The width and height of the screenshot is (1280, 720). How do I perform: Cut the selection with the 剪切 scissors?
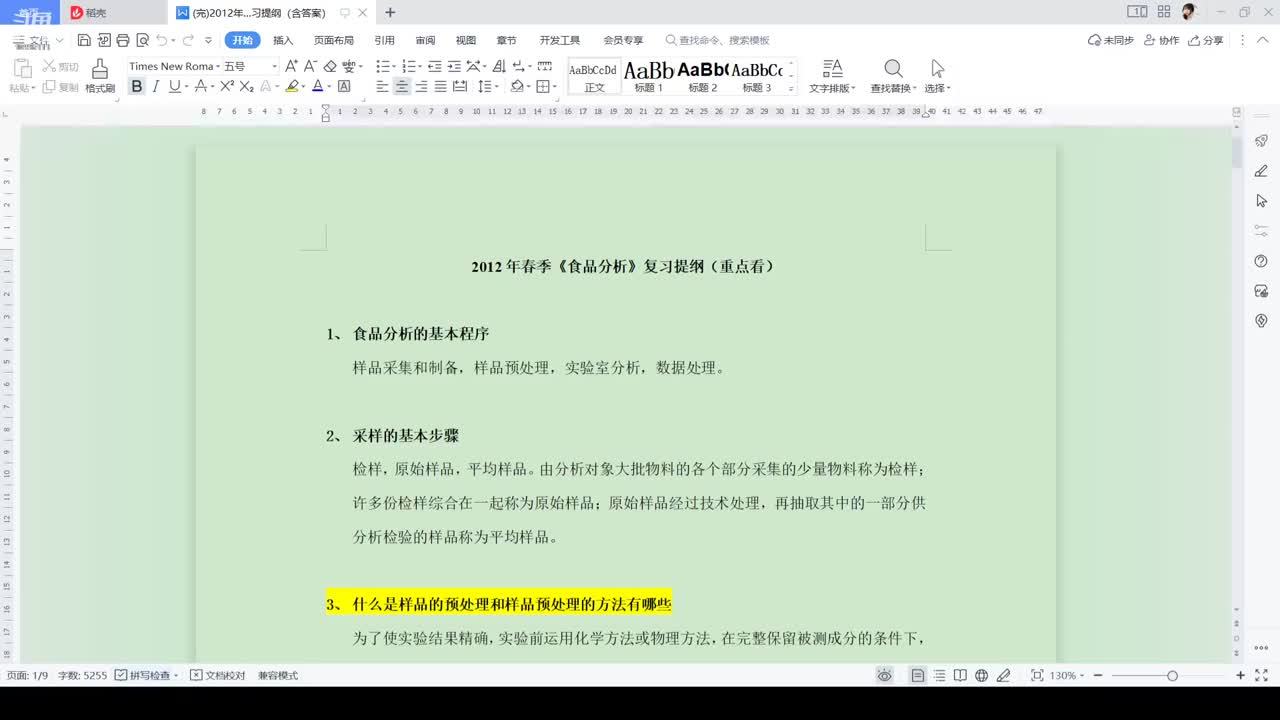(x=60, y=66)
